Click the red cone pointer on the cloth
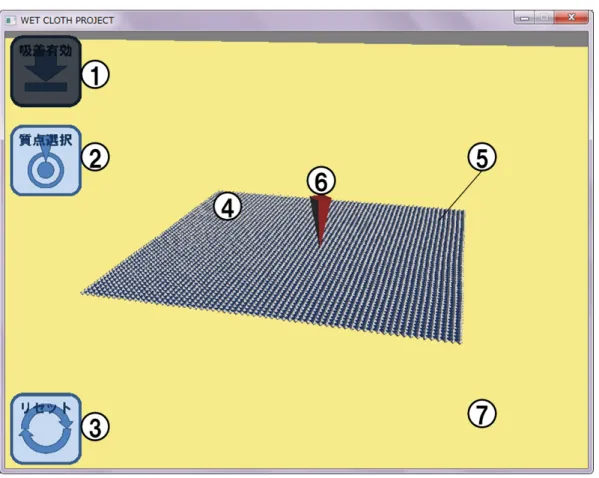The width and height of the screenshot is (599, 478). click(x=320, y=221)
